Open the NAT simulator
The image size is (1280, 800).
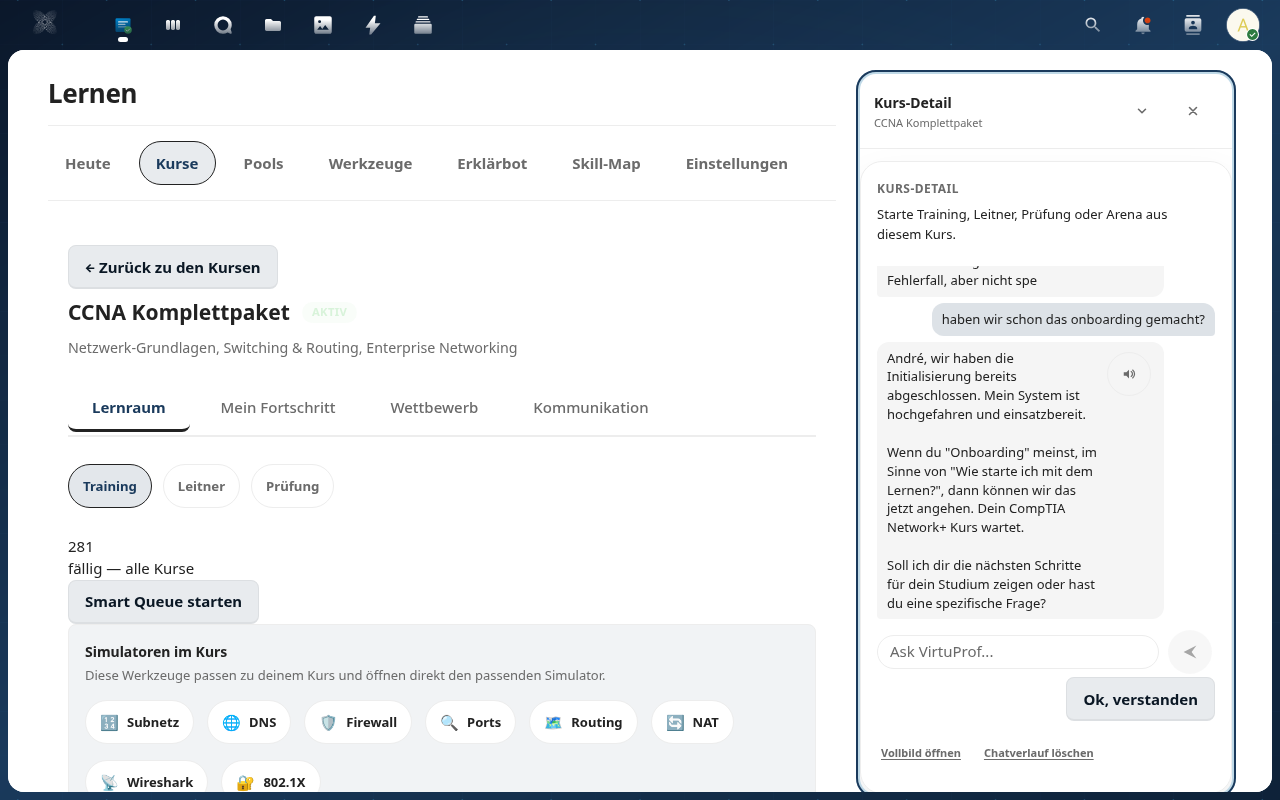coord(692,722)
